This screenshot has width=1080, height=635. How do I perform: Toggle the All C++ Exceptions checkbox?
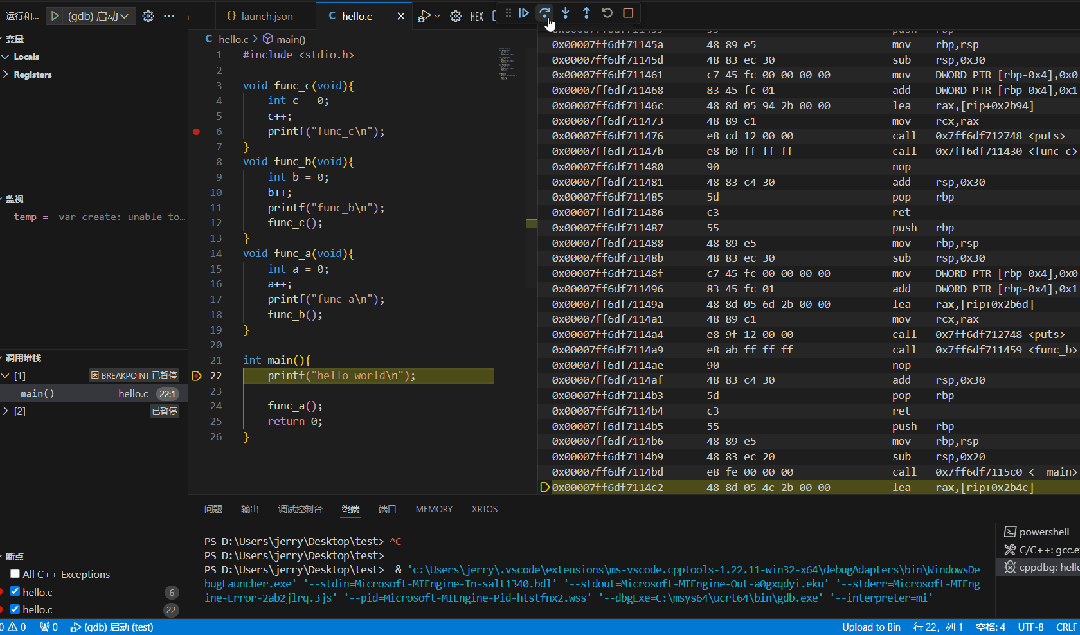(14, 574)
